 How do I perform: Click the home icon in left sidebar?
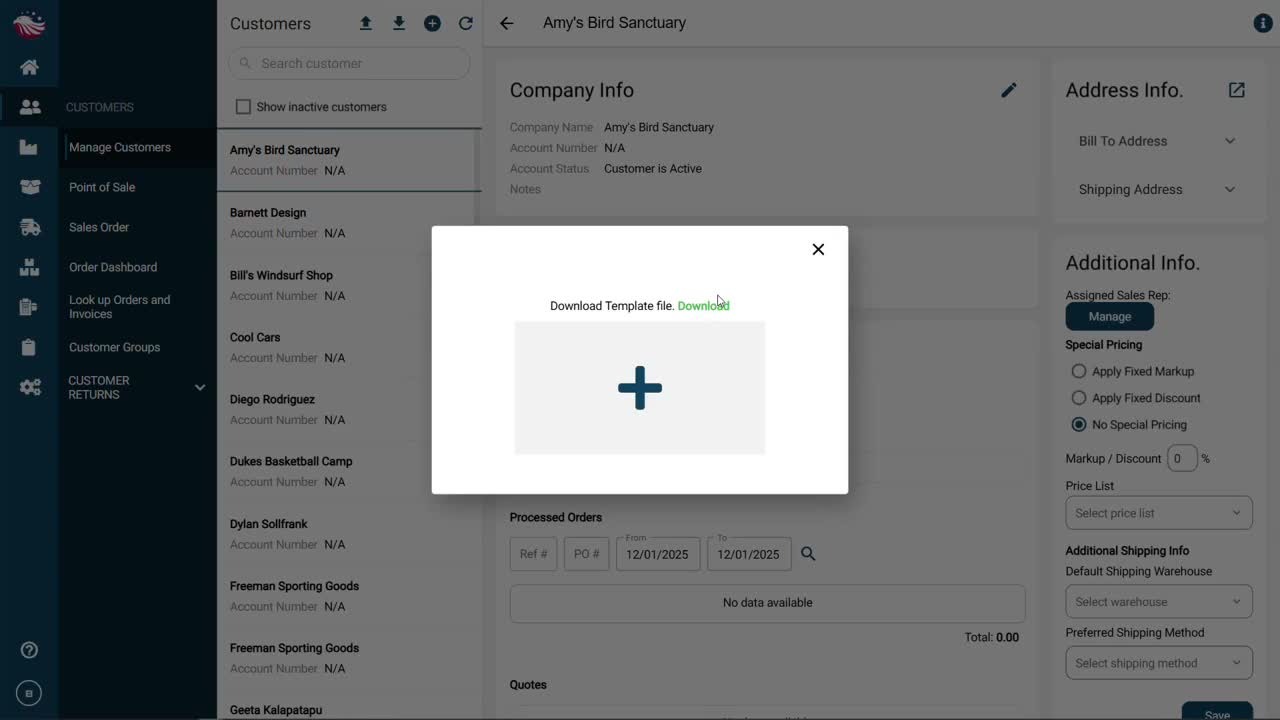click(29, 67)
